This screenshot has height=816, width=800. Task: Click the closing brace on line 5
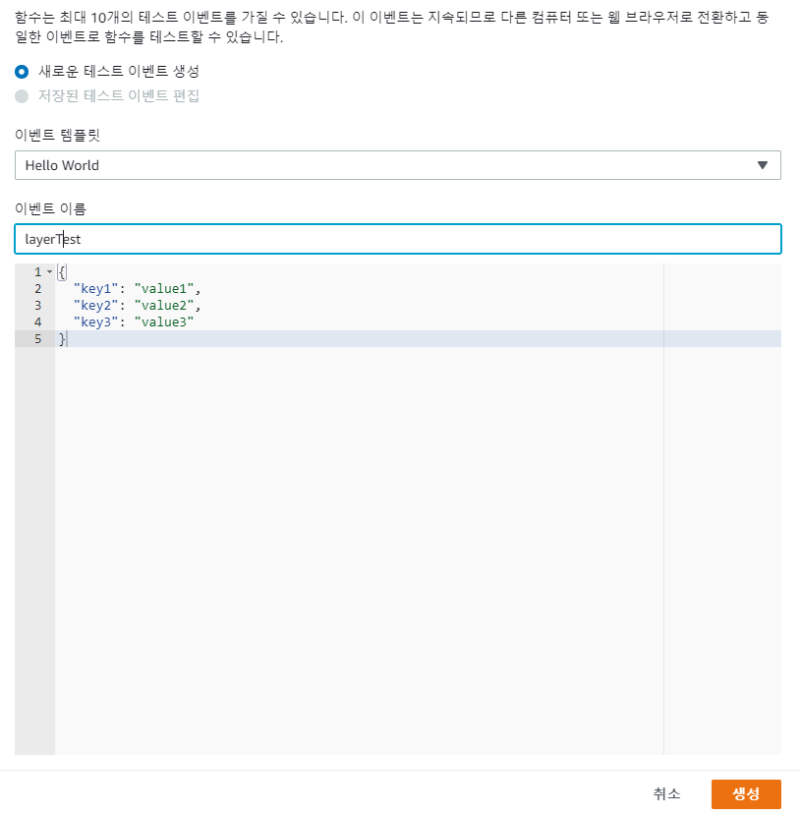coord(62,339)
